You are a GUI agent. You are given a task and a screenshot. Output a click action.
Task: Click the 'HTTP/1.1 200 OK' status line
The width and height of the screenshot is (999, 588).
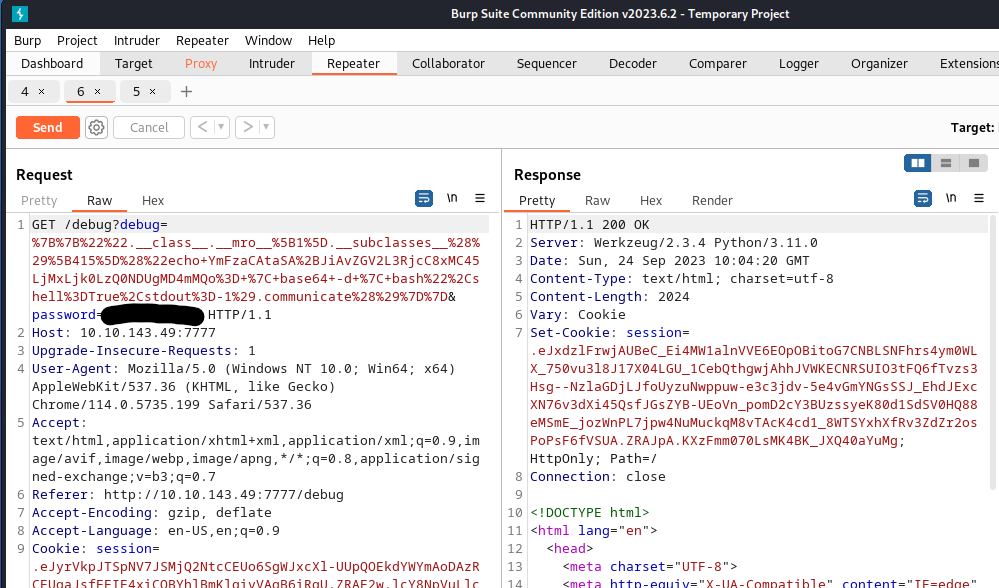click(590, 225)
